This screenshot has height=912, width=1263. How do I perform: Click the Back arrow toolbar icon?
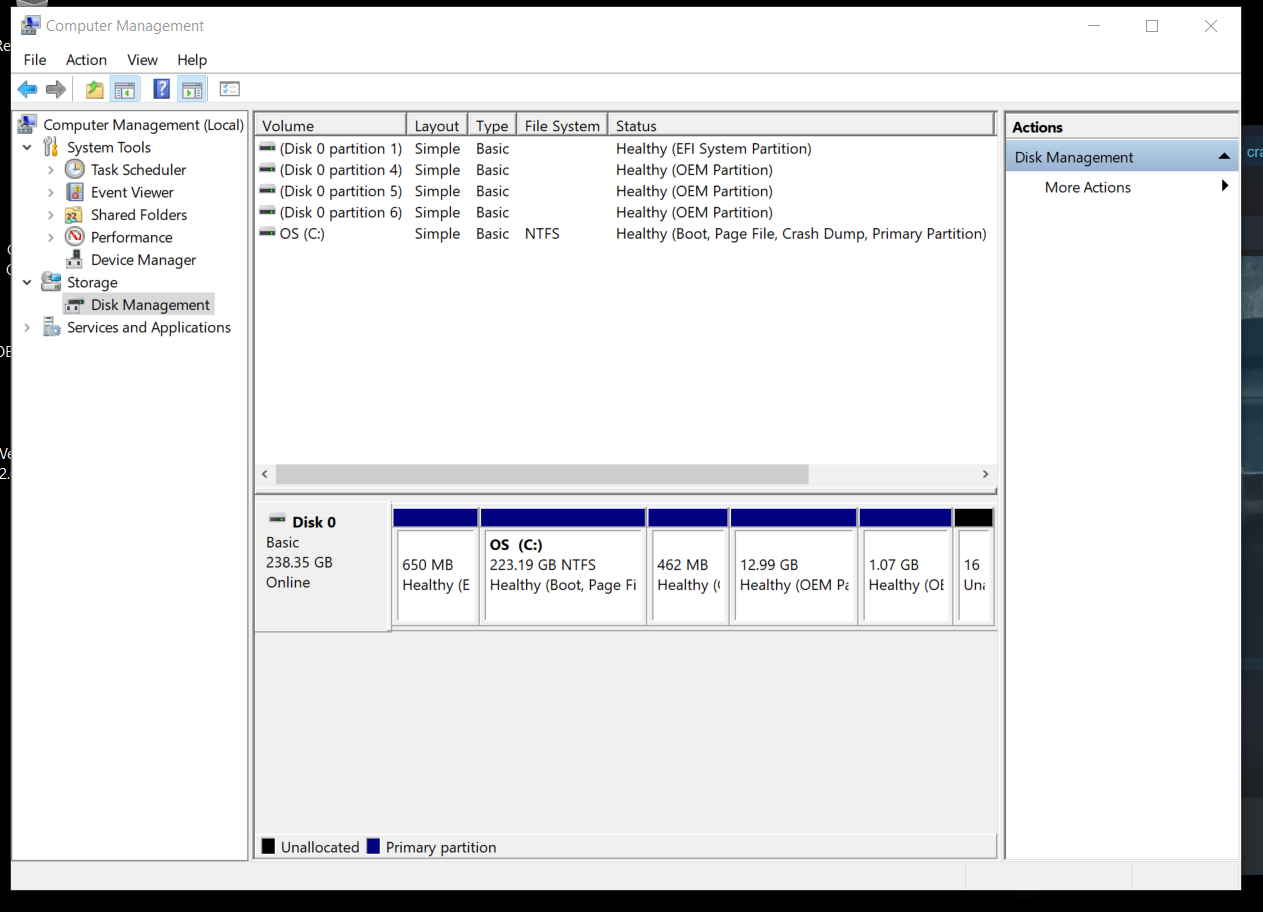27,90
